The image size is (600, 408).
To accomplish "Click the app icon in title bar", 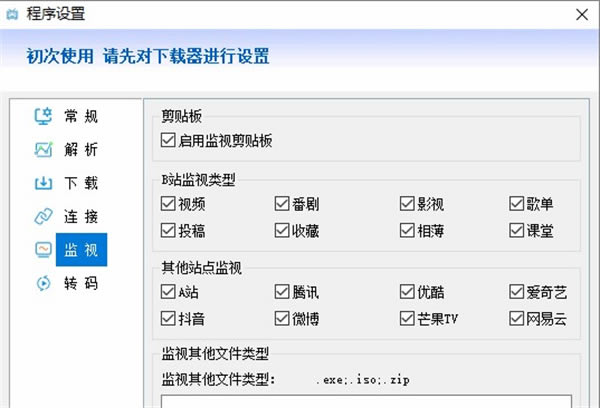I will (13, 13).
